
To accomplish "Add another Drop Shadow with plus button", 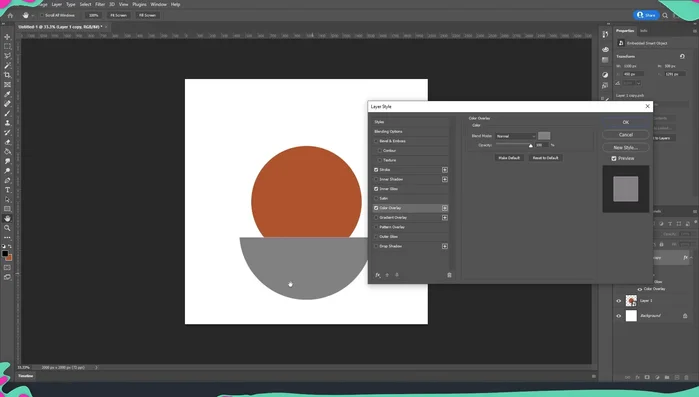I will (x=444, y=246).
